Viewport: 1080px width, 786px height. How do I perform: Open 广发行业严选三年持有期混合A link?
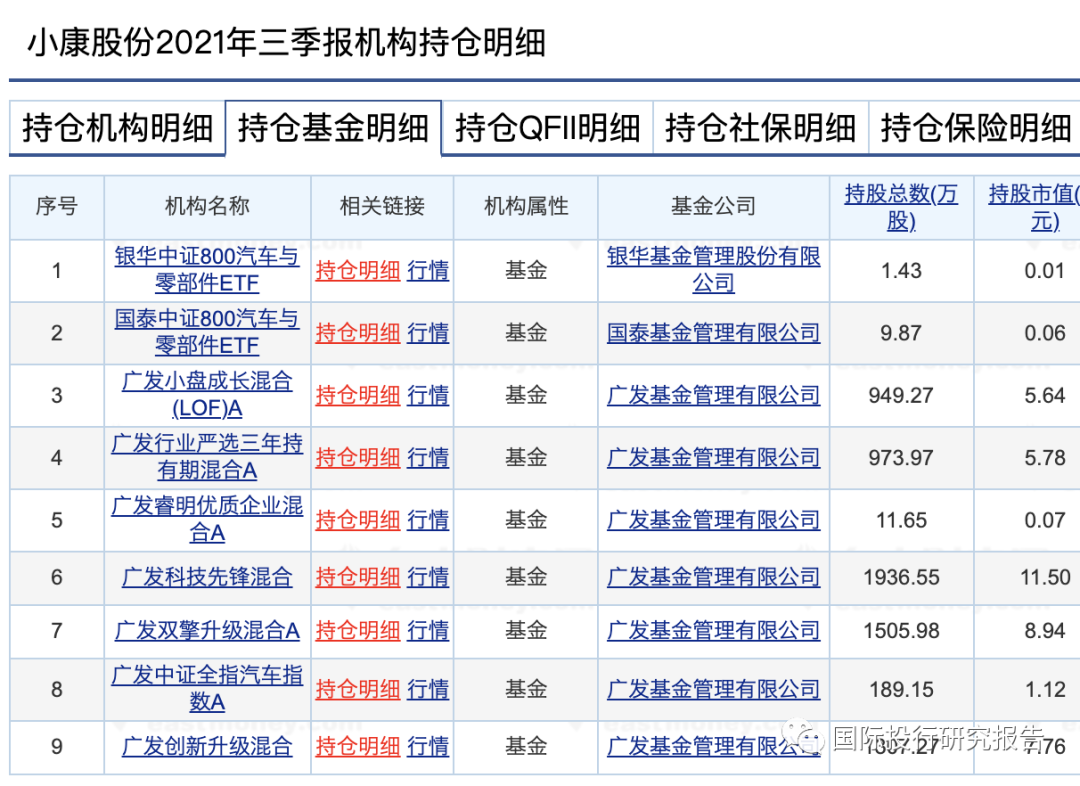pyautogui.click(x=207, y=457)
